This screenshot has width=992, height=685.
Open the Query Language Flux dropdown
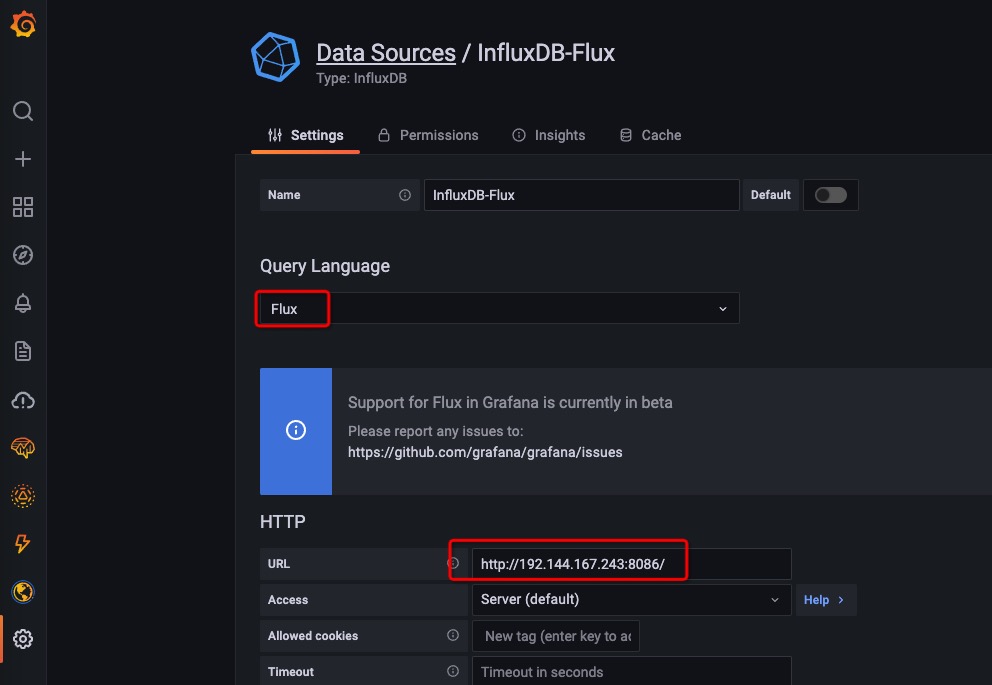499,309
